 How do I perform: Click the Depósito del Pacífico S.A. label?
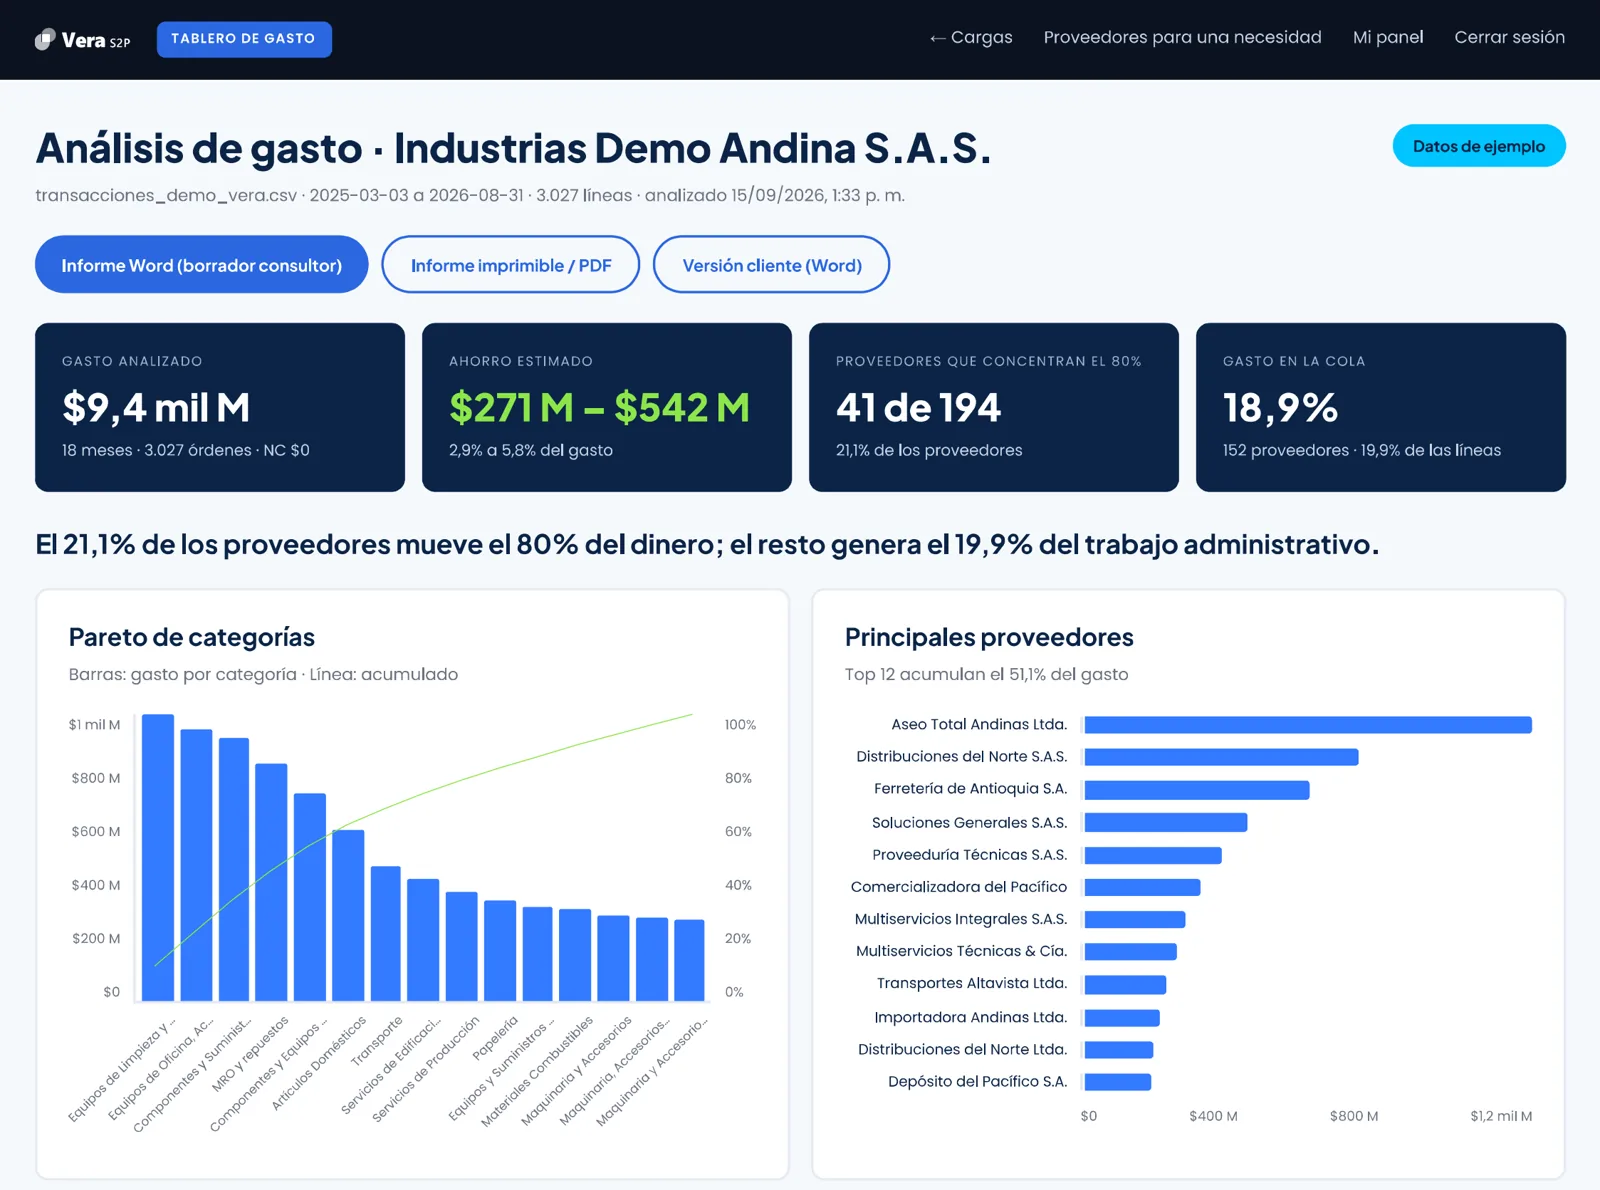point(978,1081)
